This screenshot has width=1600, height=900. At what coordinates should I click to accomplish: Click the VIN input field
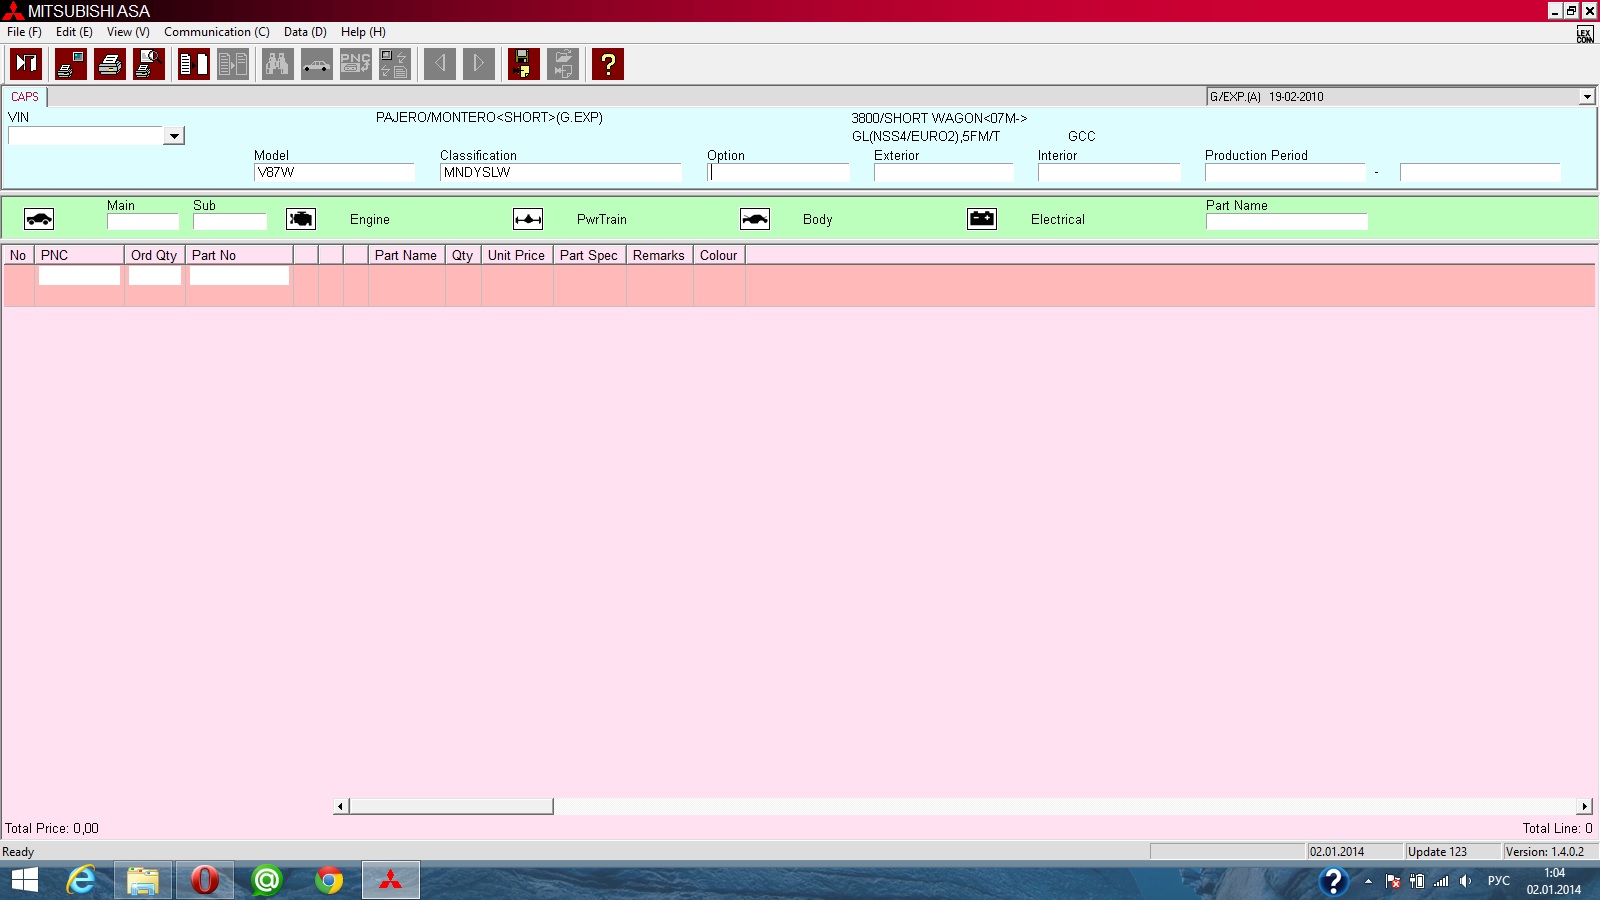coord(86,136)
